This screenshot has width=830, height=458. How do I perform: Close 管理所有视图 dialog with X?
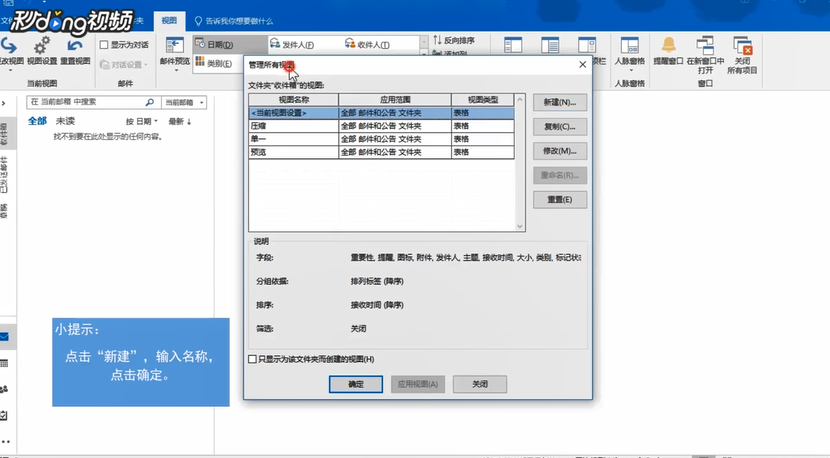coord(582,65)
